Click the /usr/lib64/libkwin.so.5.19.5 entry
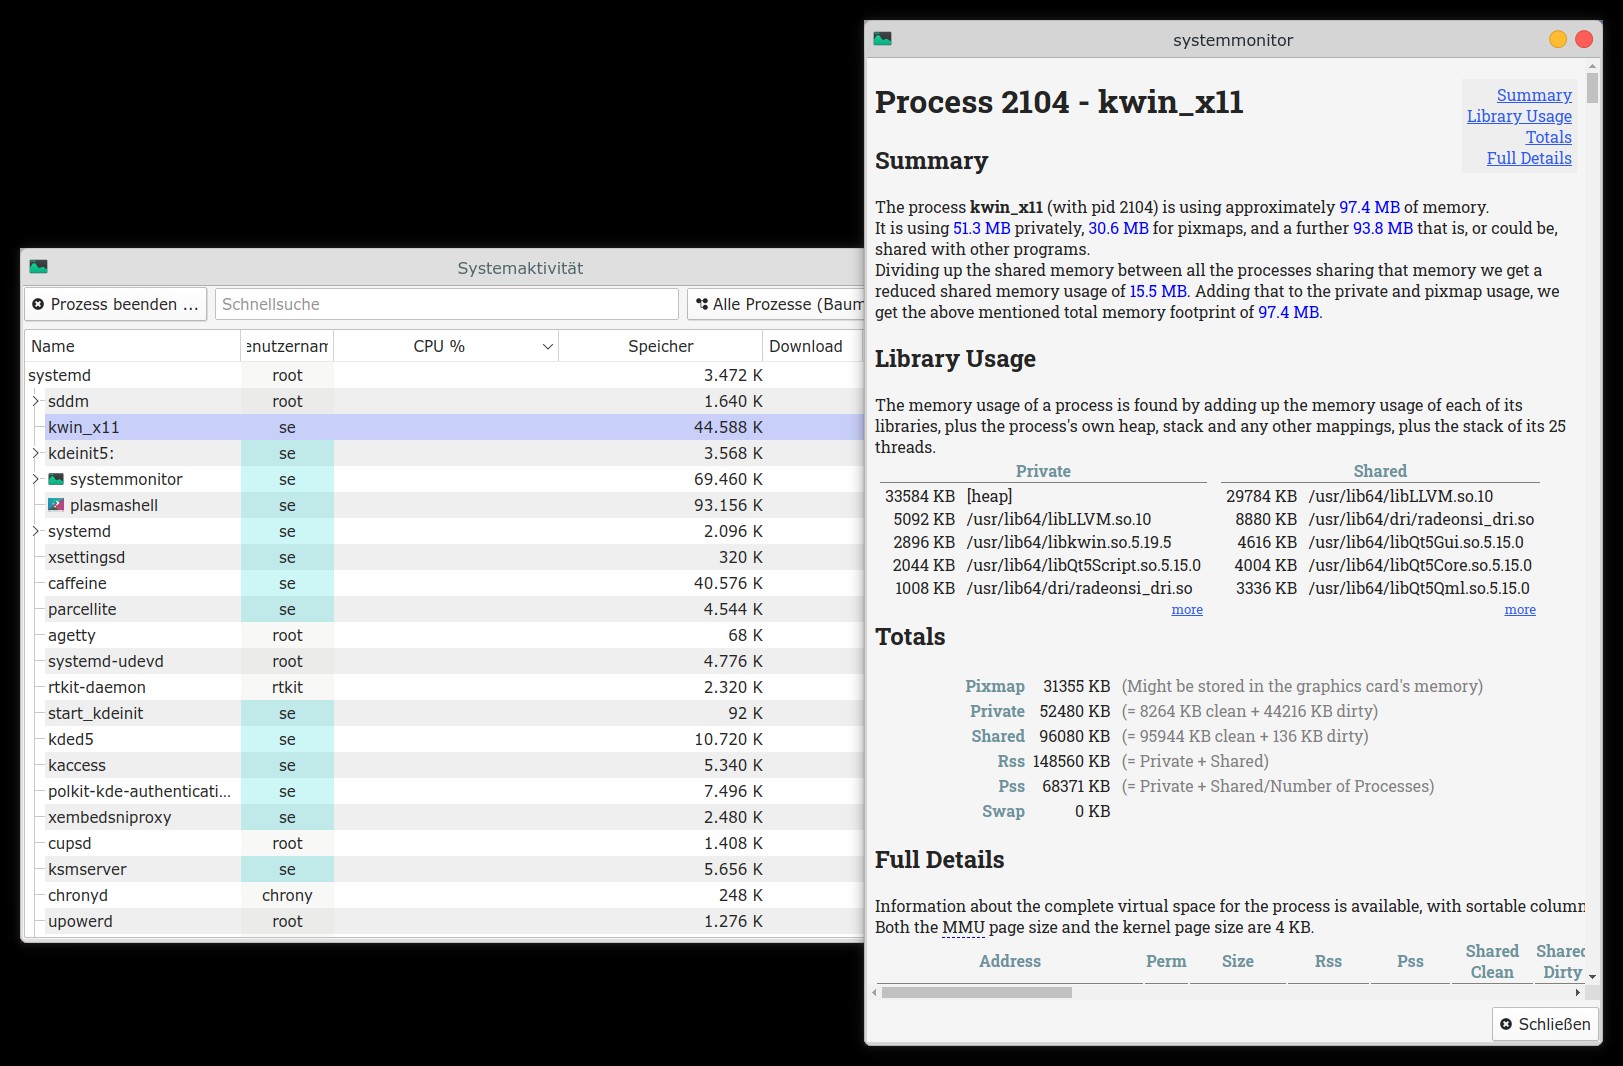The width and height of the screenshot is (1623, 1066). (1068, 542)
